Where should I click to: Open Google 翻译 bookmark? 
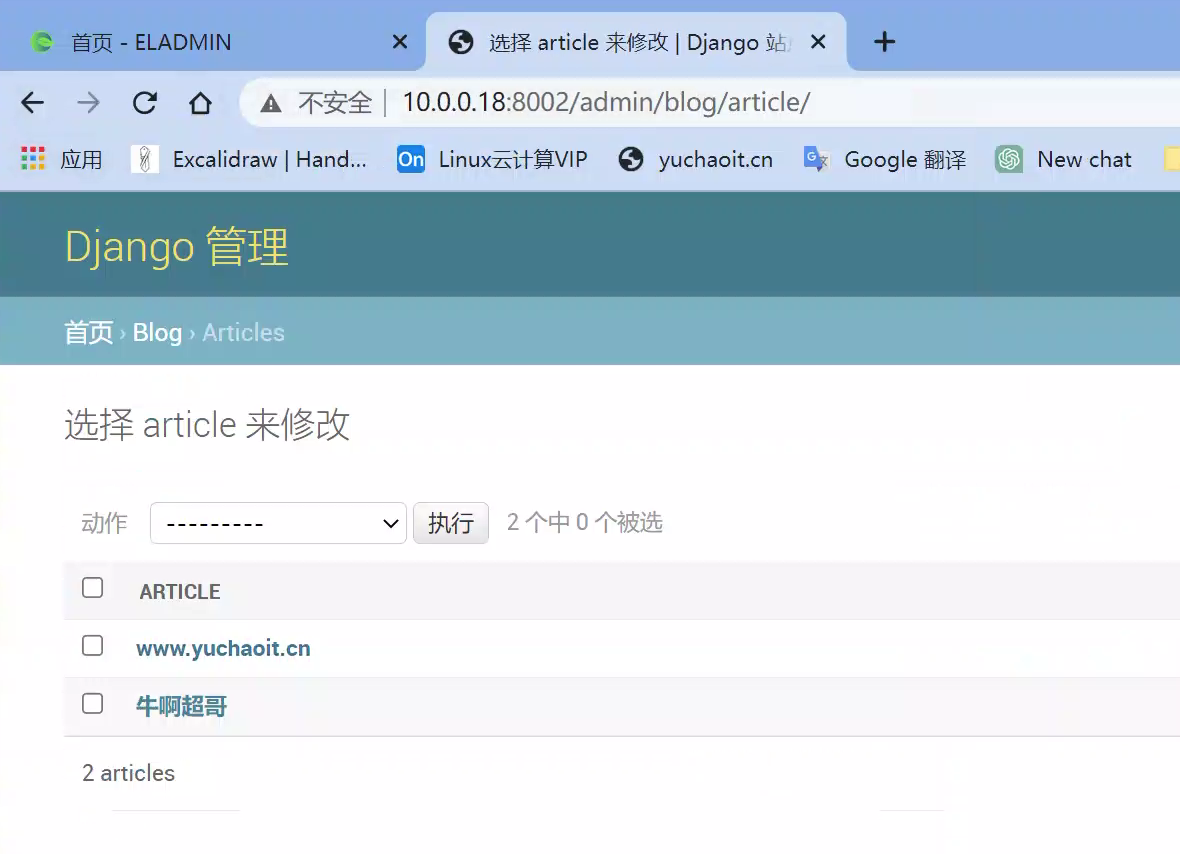885,159
